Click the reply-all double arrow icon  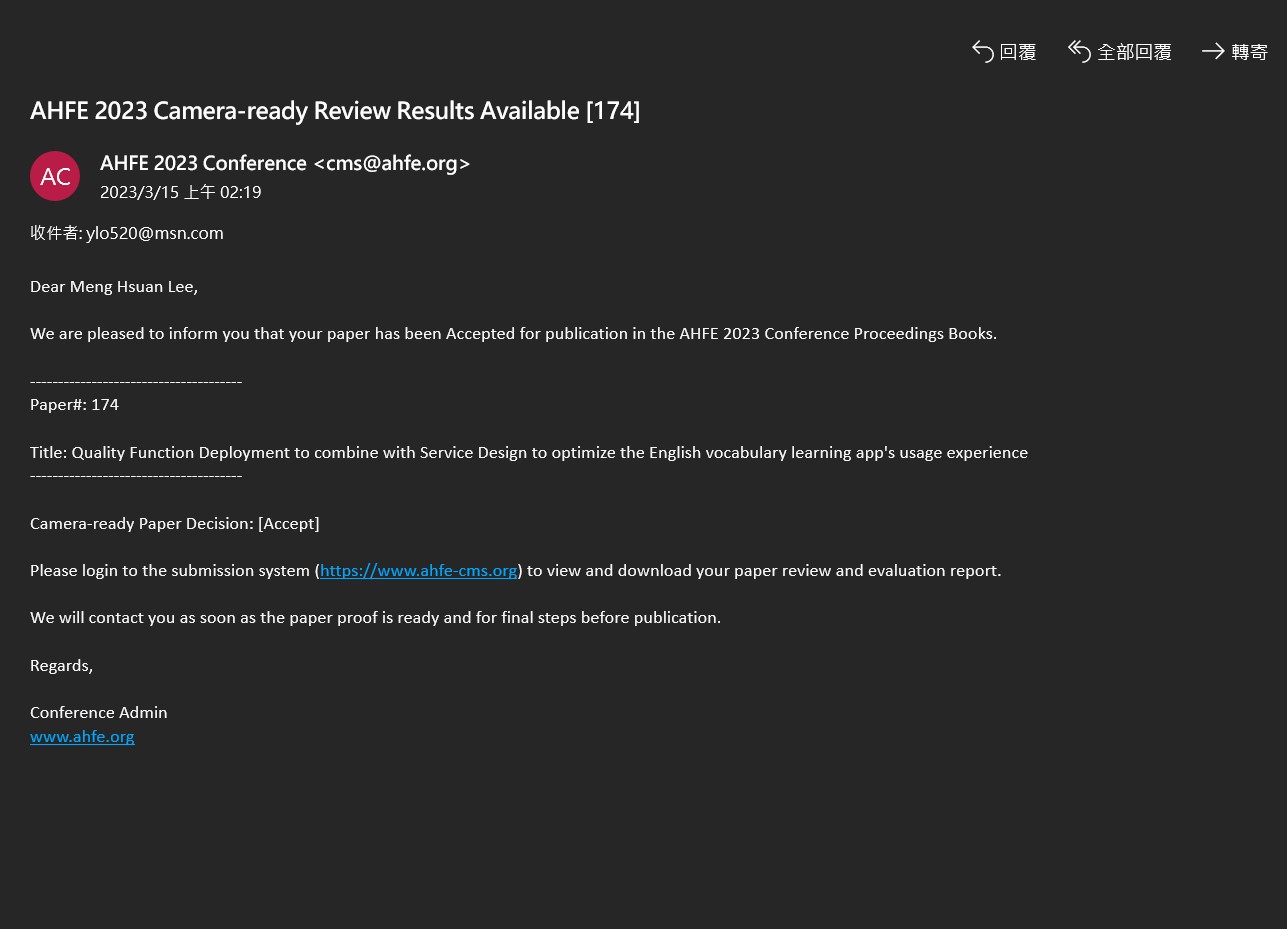tap(1079, 51)
